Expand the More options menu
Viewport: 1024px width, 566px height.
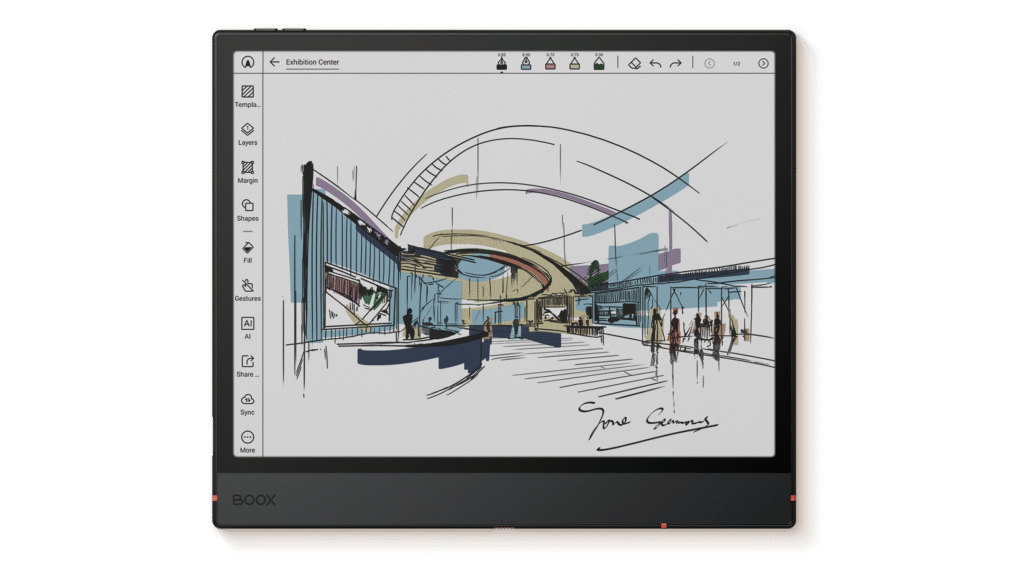point(247,438)
